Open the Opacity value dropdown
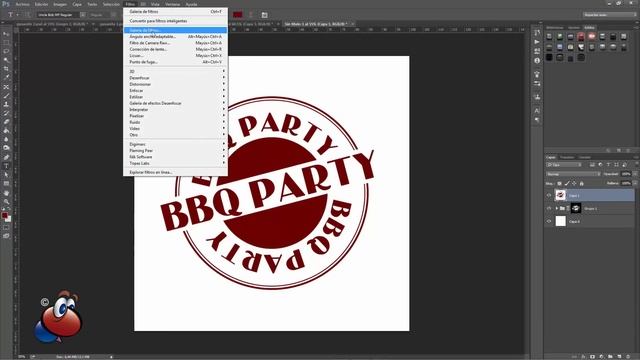Viewport: 640px width, 360px height. click(x=635, y=174)
